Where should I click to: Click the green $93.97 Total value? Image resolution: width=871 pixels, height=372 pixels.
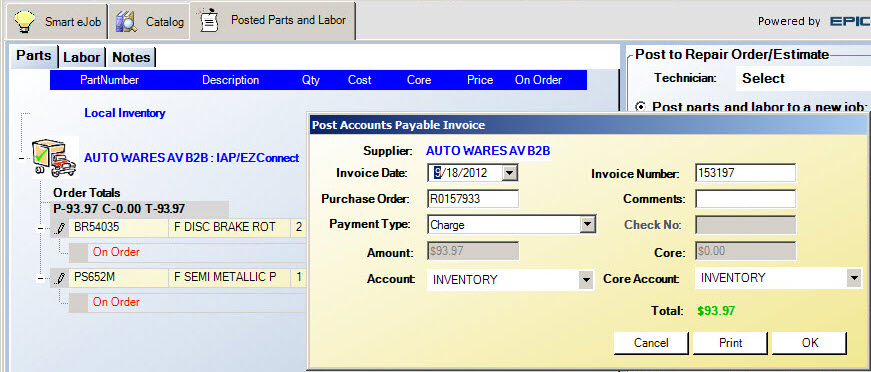[716, 311]
